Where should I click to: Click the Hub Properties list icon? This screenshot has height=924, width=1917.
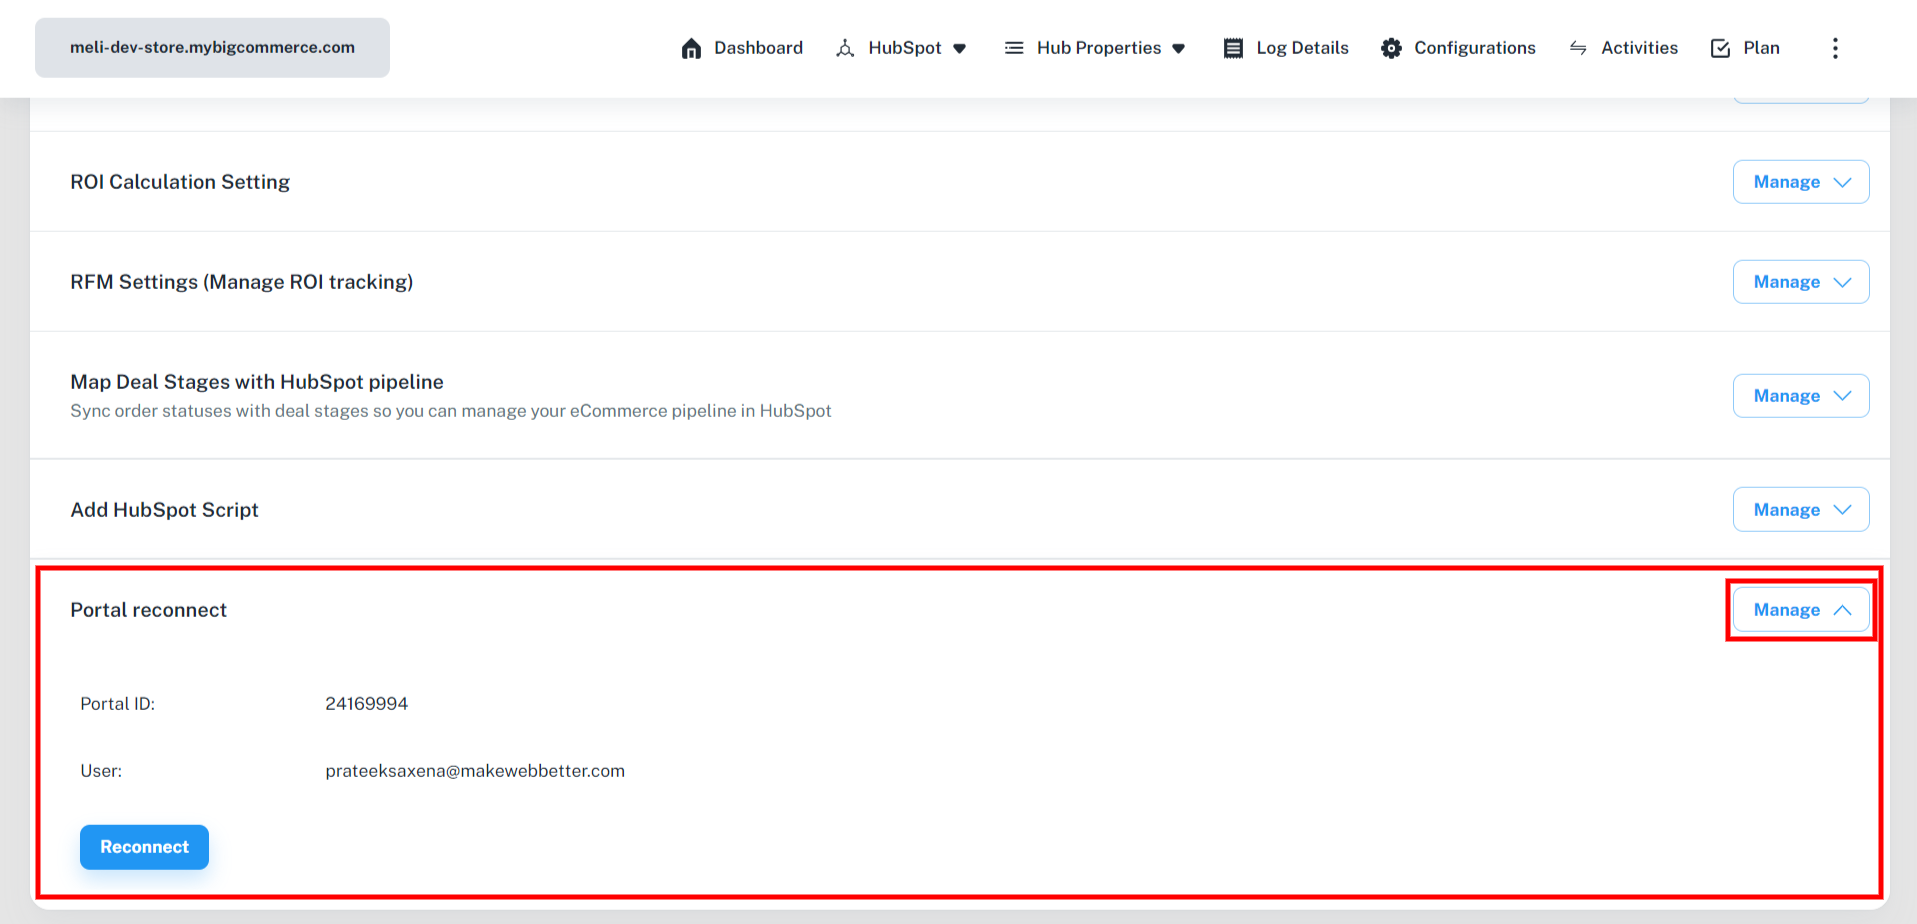click(x=1014, y=48)
